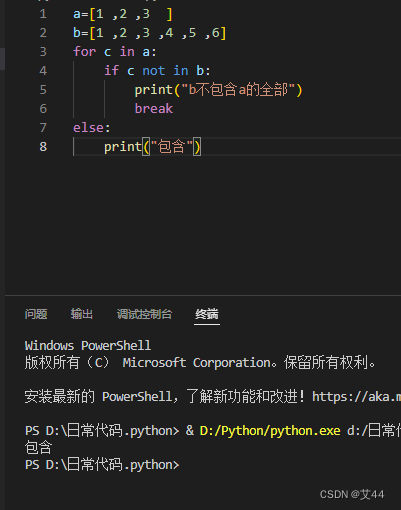Image resolution: width=401 pixels, height=510 pixels.
Task: Click the 'break' keyword
Action: 154,109
